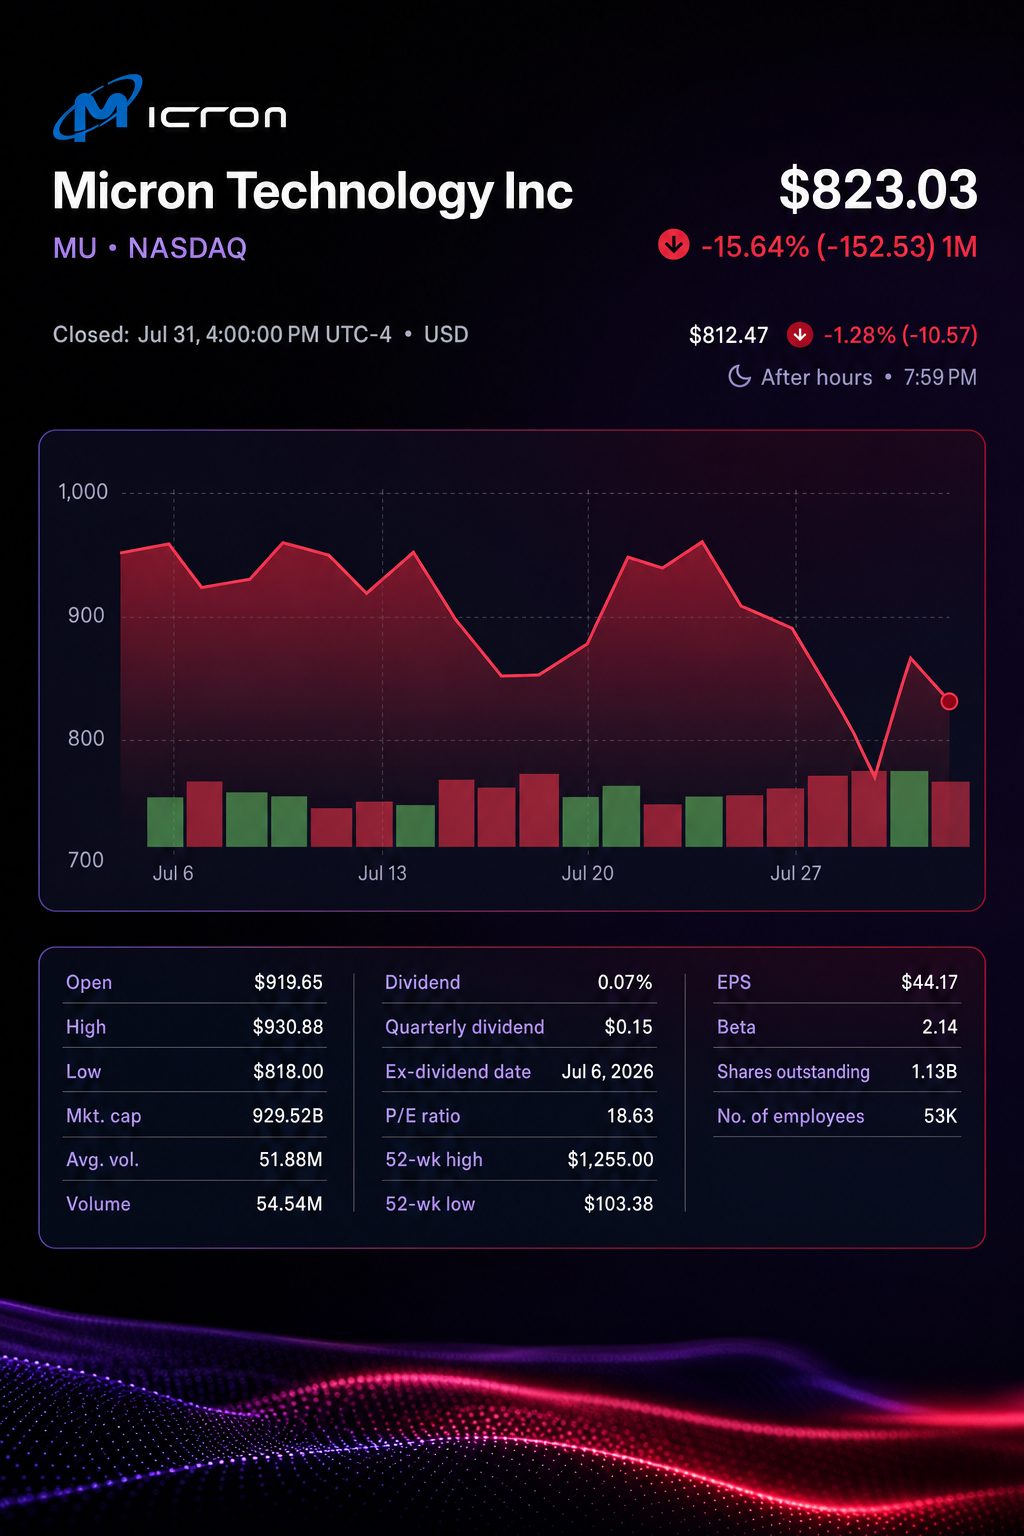This screenshot has width=1024, height=1536.
Task: Click the 52-wk high label
Action: pyautogui.click(x=434, y=1160)
